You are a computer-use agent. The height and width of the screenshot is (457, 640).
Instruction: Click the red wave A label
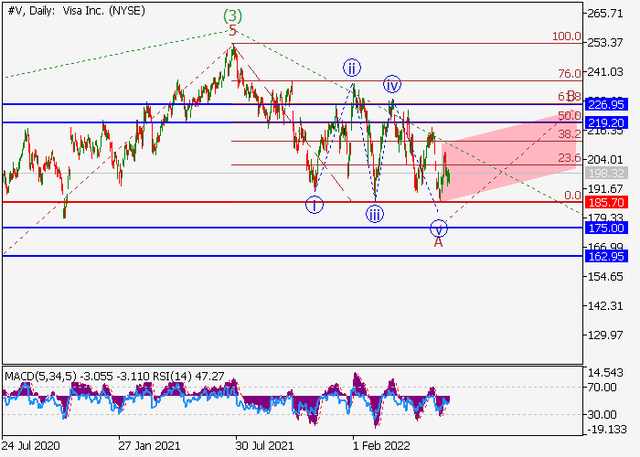click(438, 242)
